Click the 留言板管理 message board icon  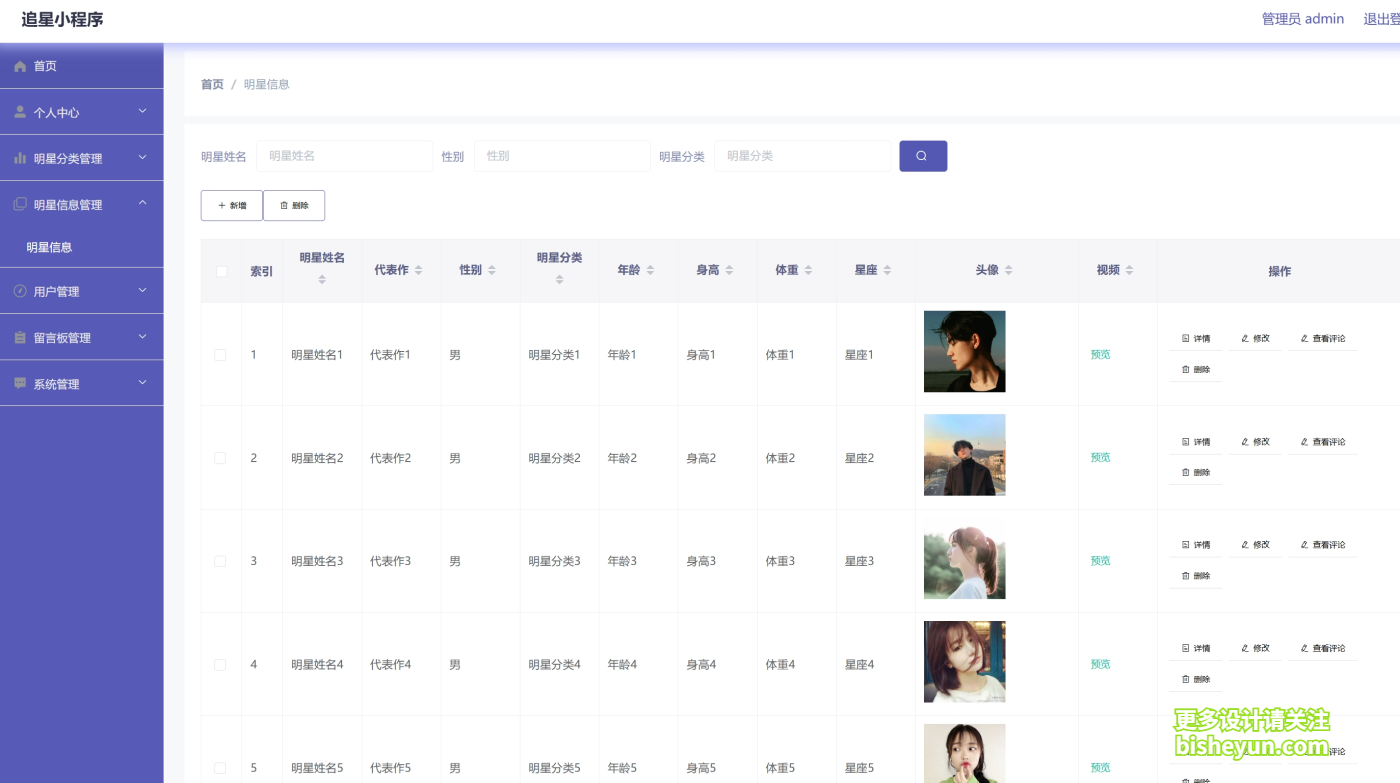pyautogui.click(x=19, y=337)
